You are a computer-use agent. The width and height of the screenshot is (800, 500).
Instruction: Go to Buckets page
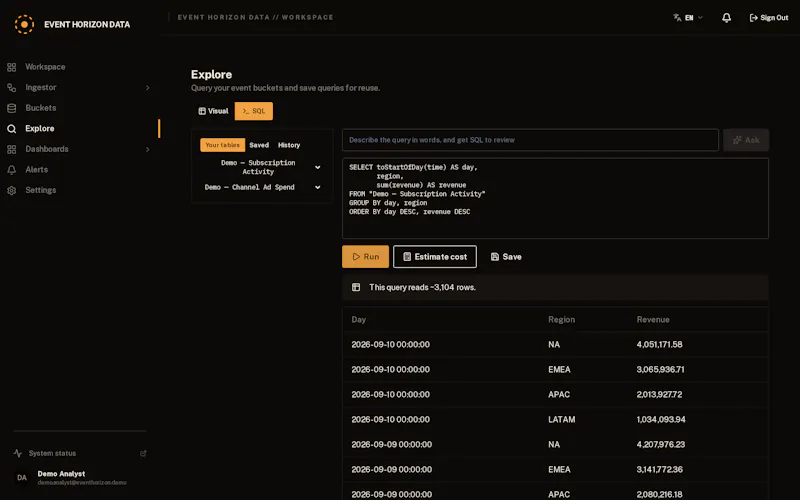41,108
